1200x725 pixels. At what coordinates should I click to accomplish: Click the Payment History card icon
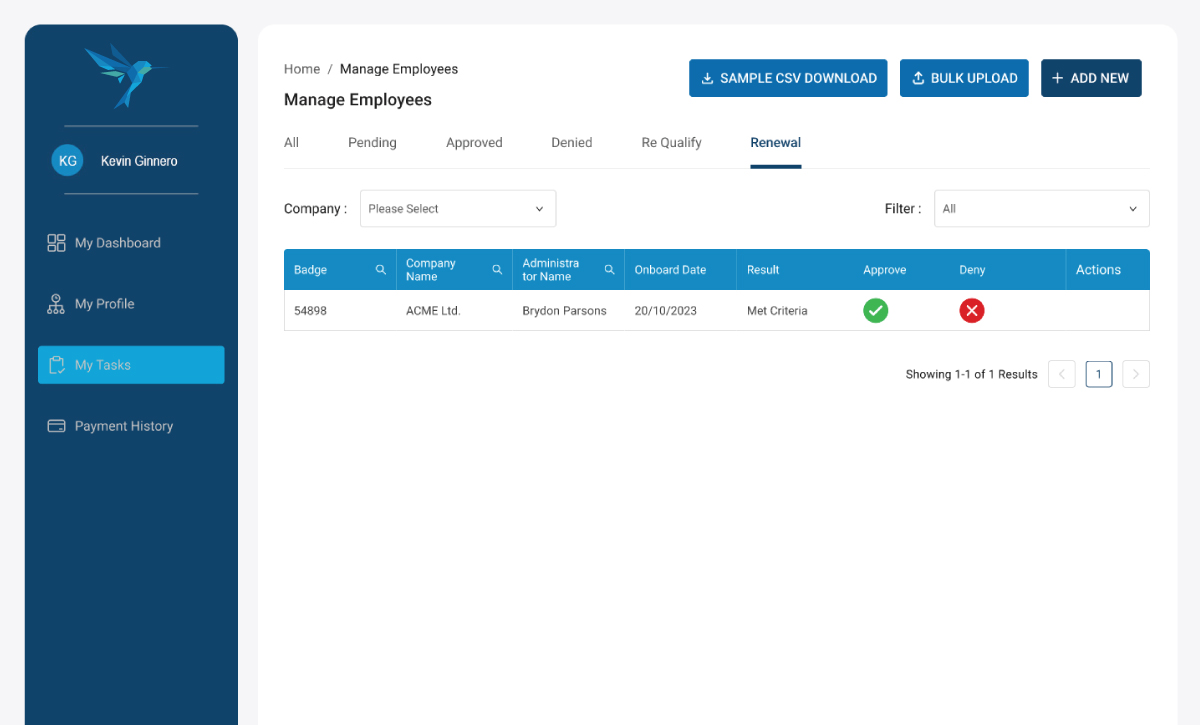pos(56,426)
